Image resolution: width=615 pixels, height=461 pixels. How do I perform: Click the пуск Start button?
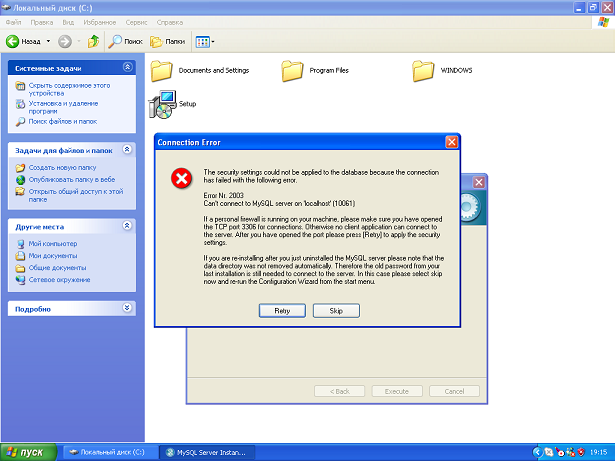[x=28, y=452]
